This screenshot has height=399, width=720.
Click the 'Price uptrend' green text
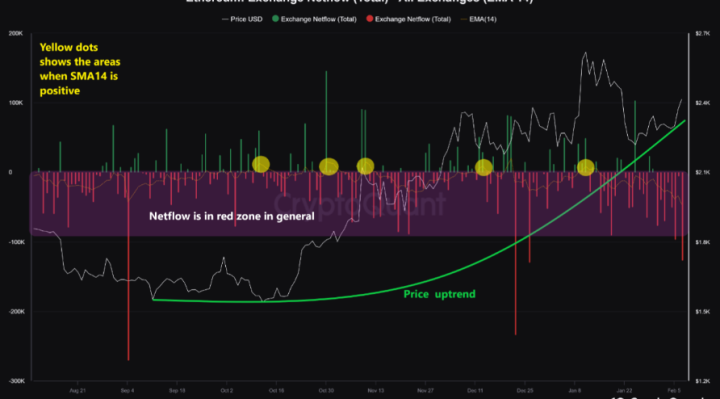point(439,294)
